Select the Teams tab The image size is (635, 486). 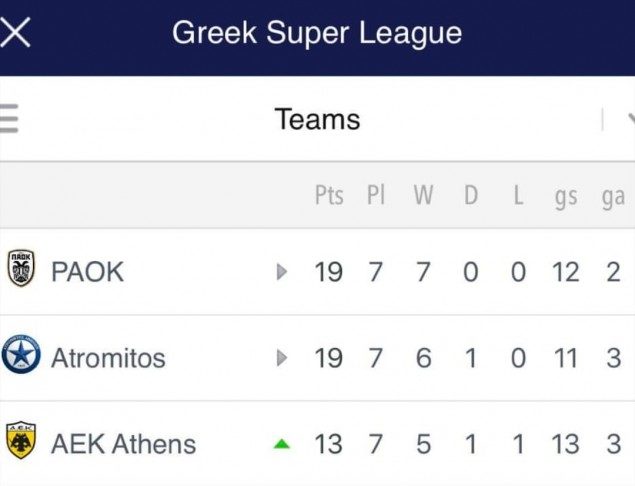(317, 120)
